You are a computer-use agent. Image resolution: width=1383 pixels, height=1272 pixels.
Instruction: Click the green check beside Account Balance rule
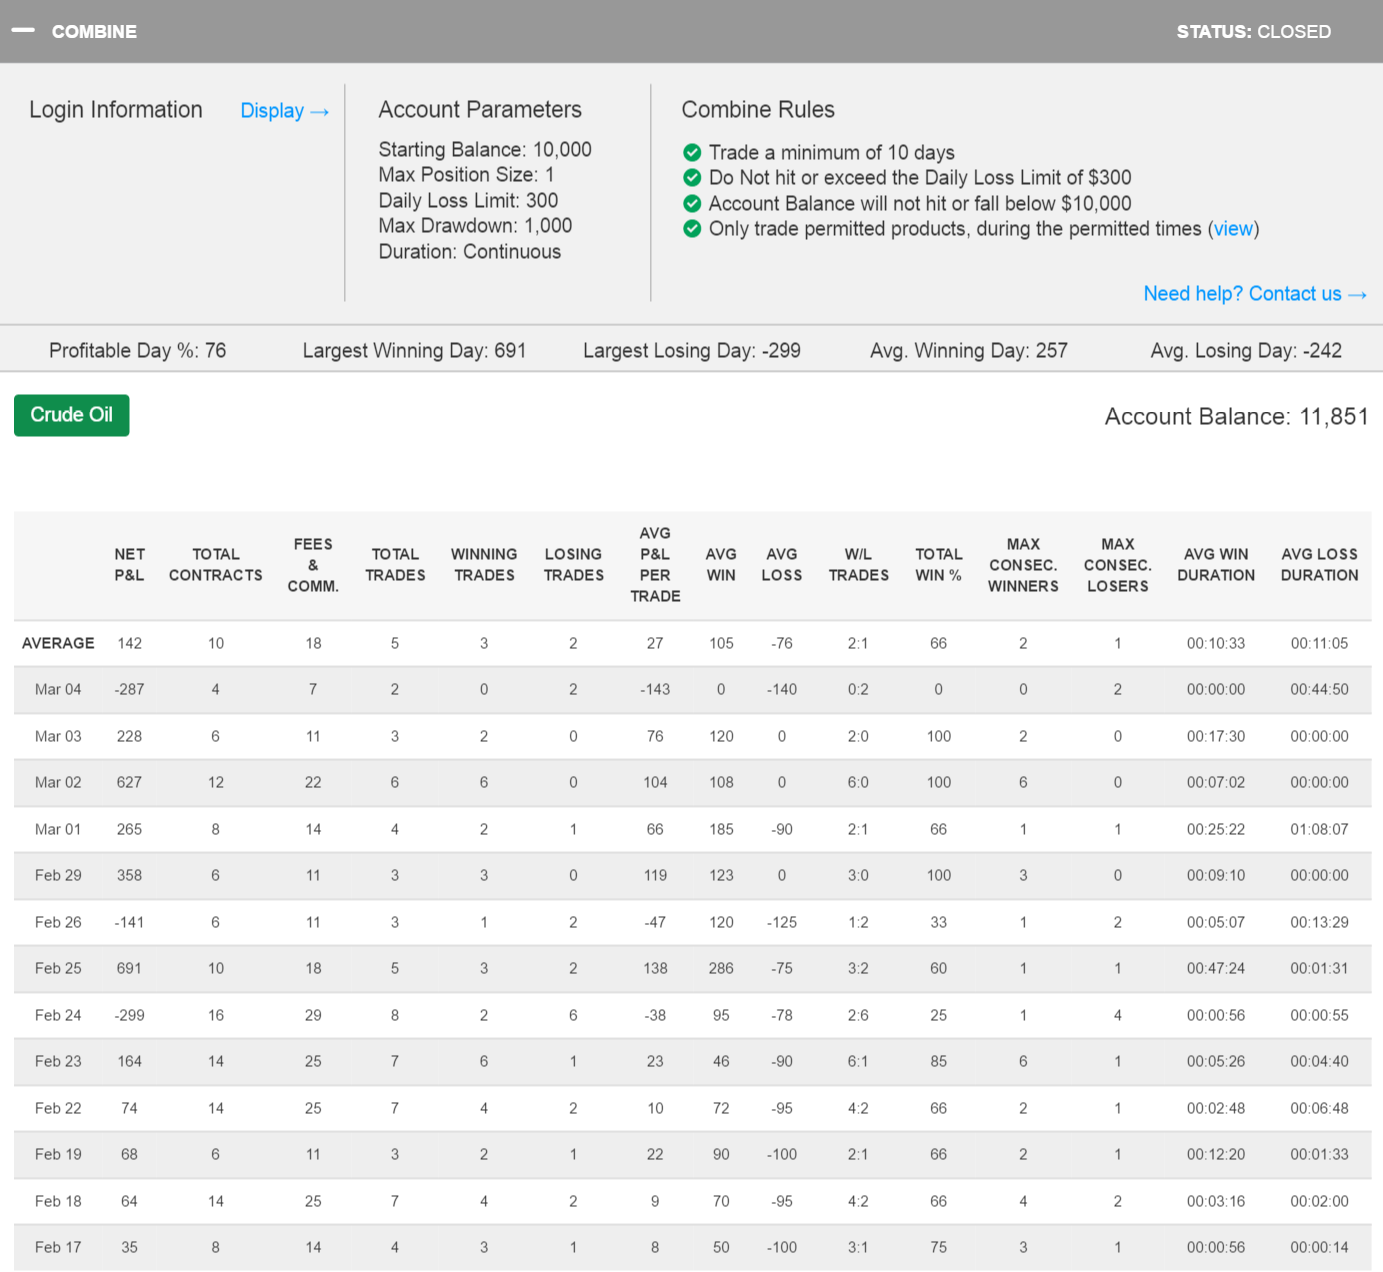point(692,204)
